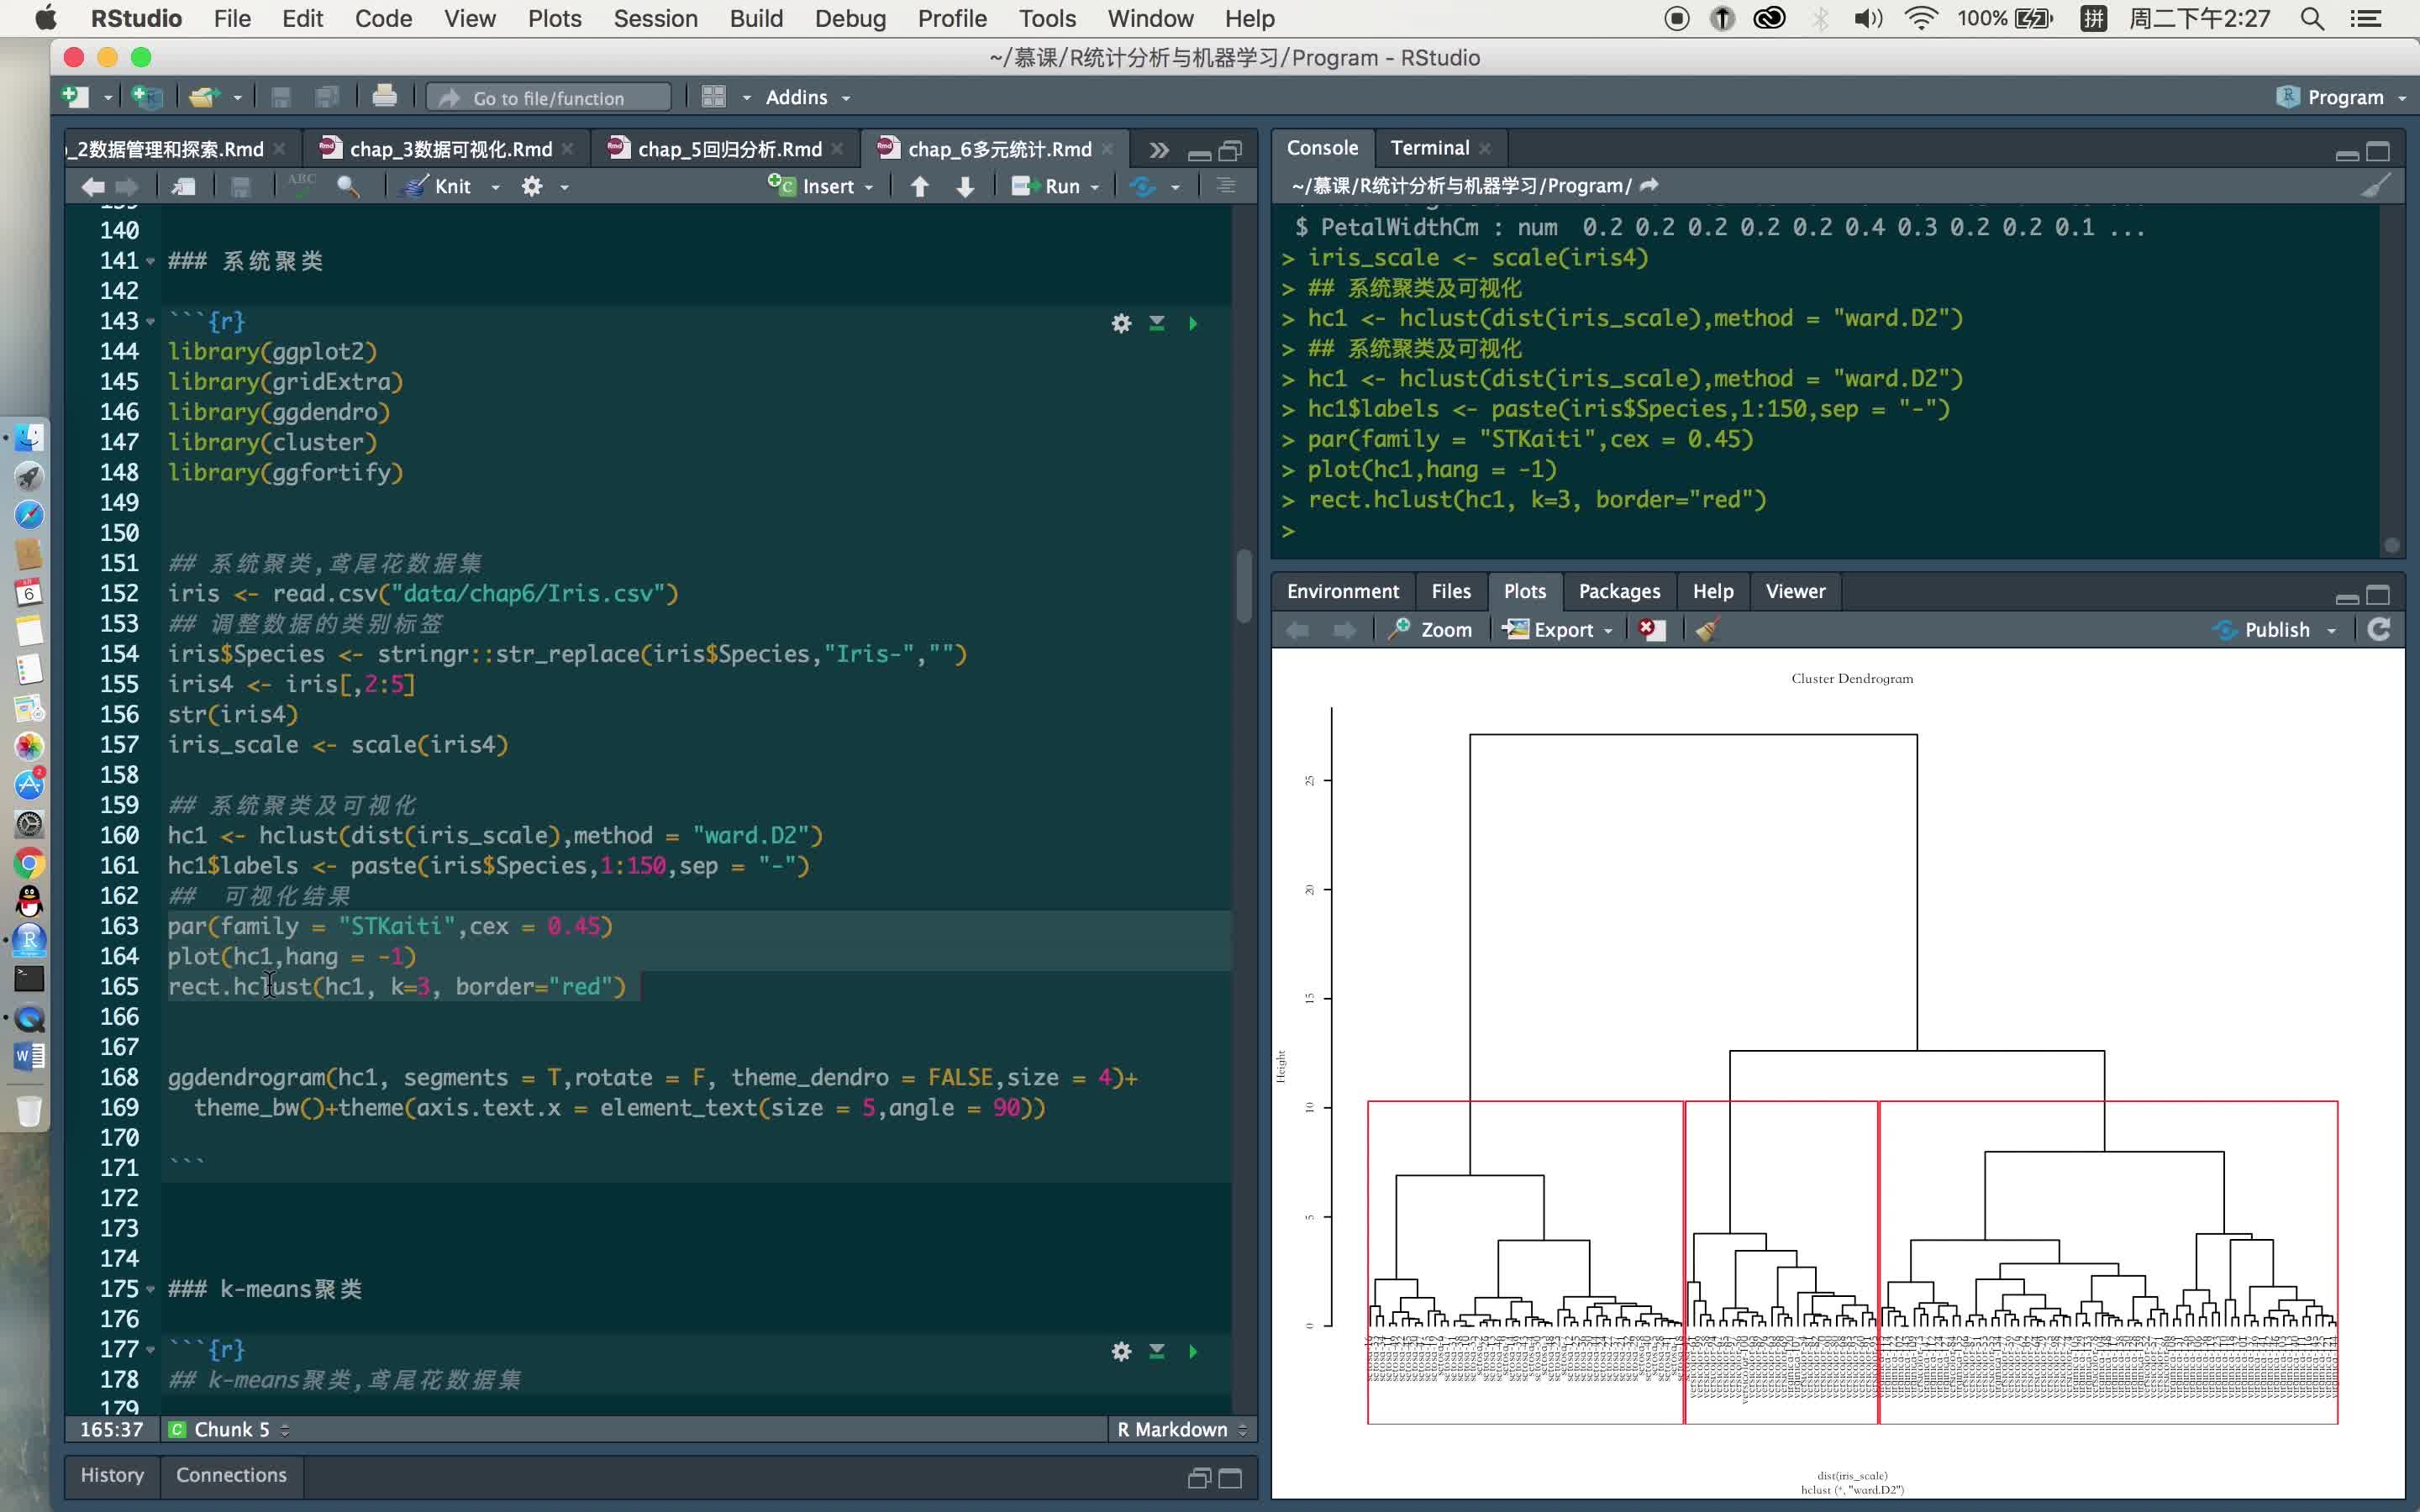Viewport: 2420px width, 1512px height.
Task: Click the spell check ABC icon
Action: click(x=301, y=184)
